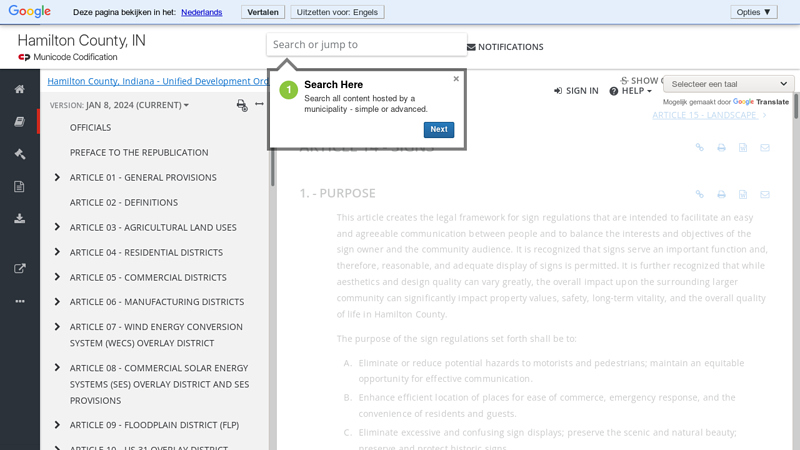Click the main page scrollbar
This screenshot has height=450, width=800.
tap(796, 106)
